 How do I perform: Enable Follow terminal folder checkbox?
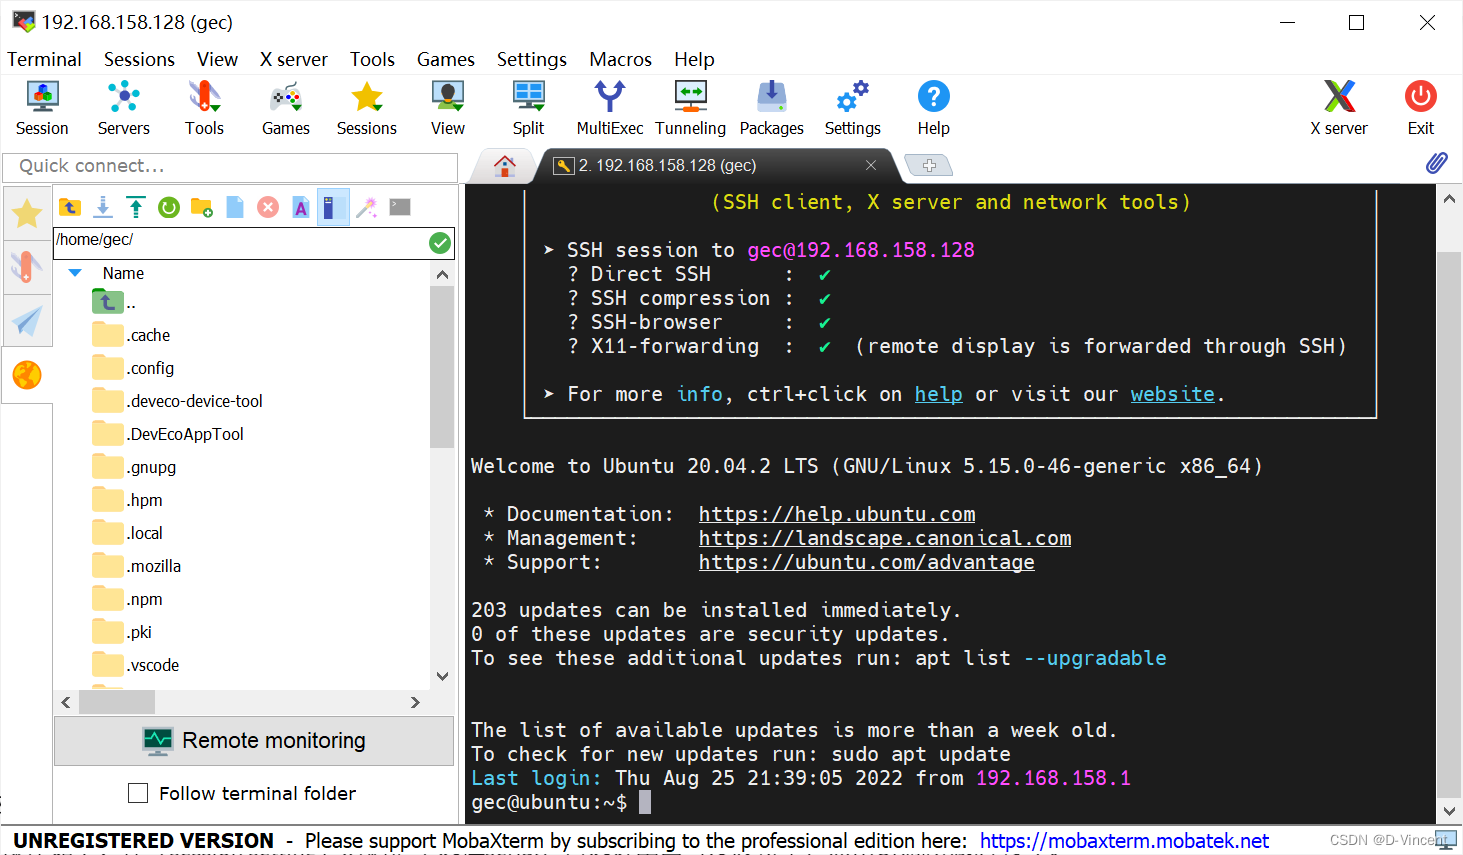tap(138, 793)
